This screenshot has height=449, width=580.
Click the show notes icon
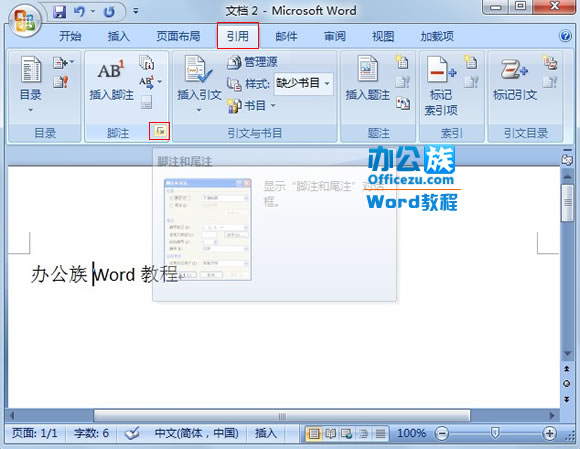coord(146,102)
